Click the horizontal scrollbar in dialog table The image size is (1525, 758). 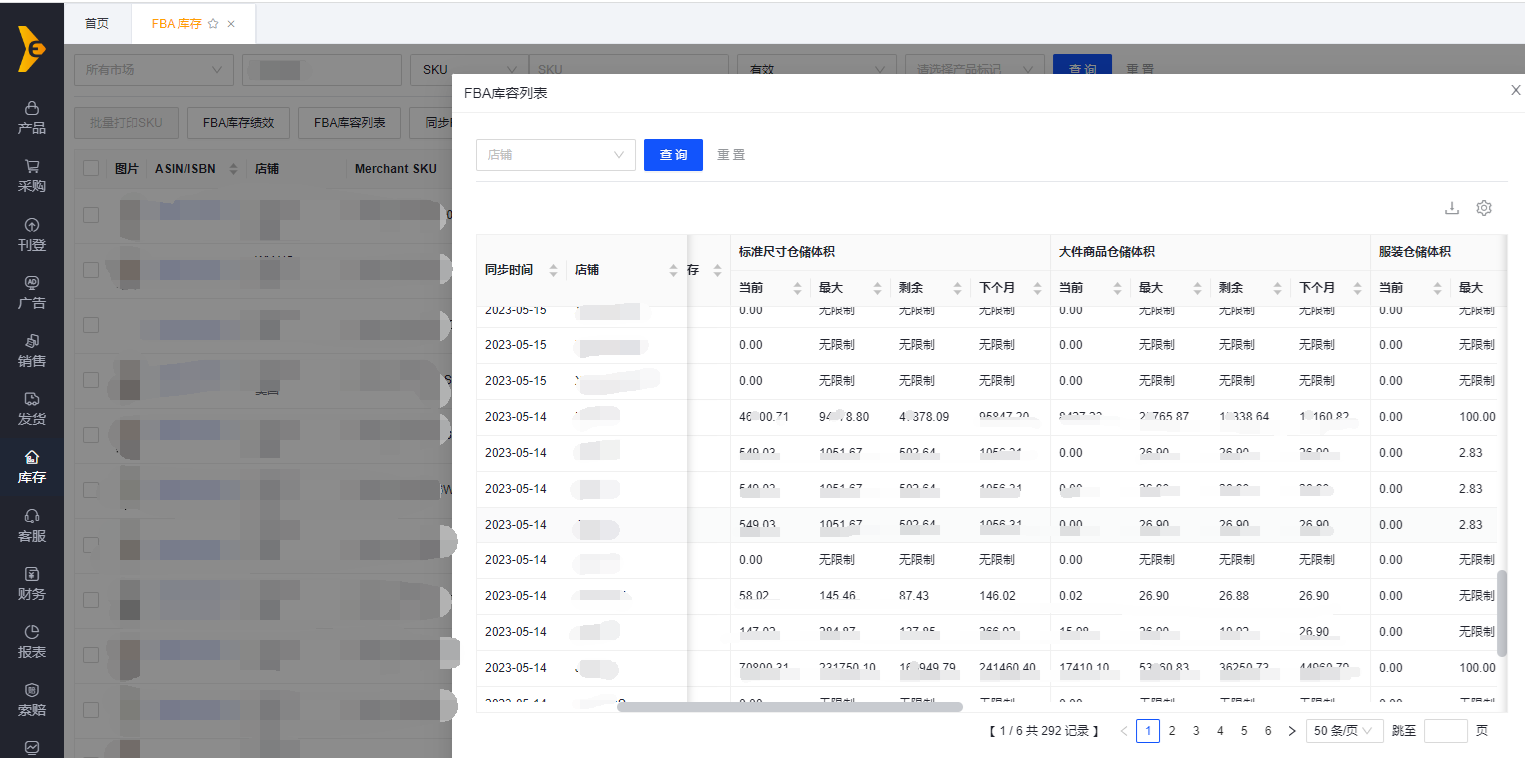coord(790,707)
